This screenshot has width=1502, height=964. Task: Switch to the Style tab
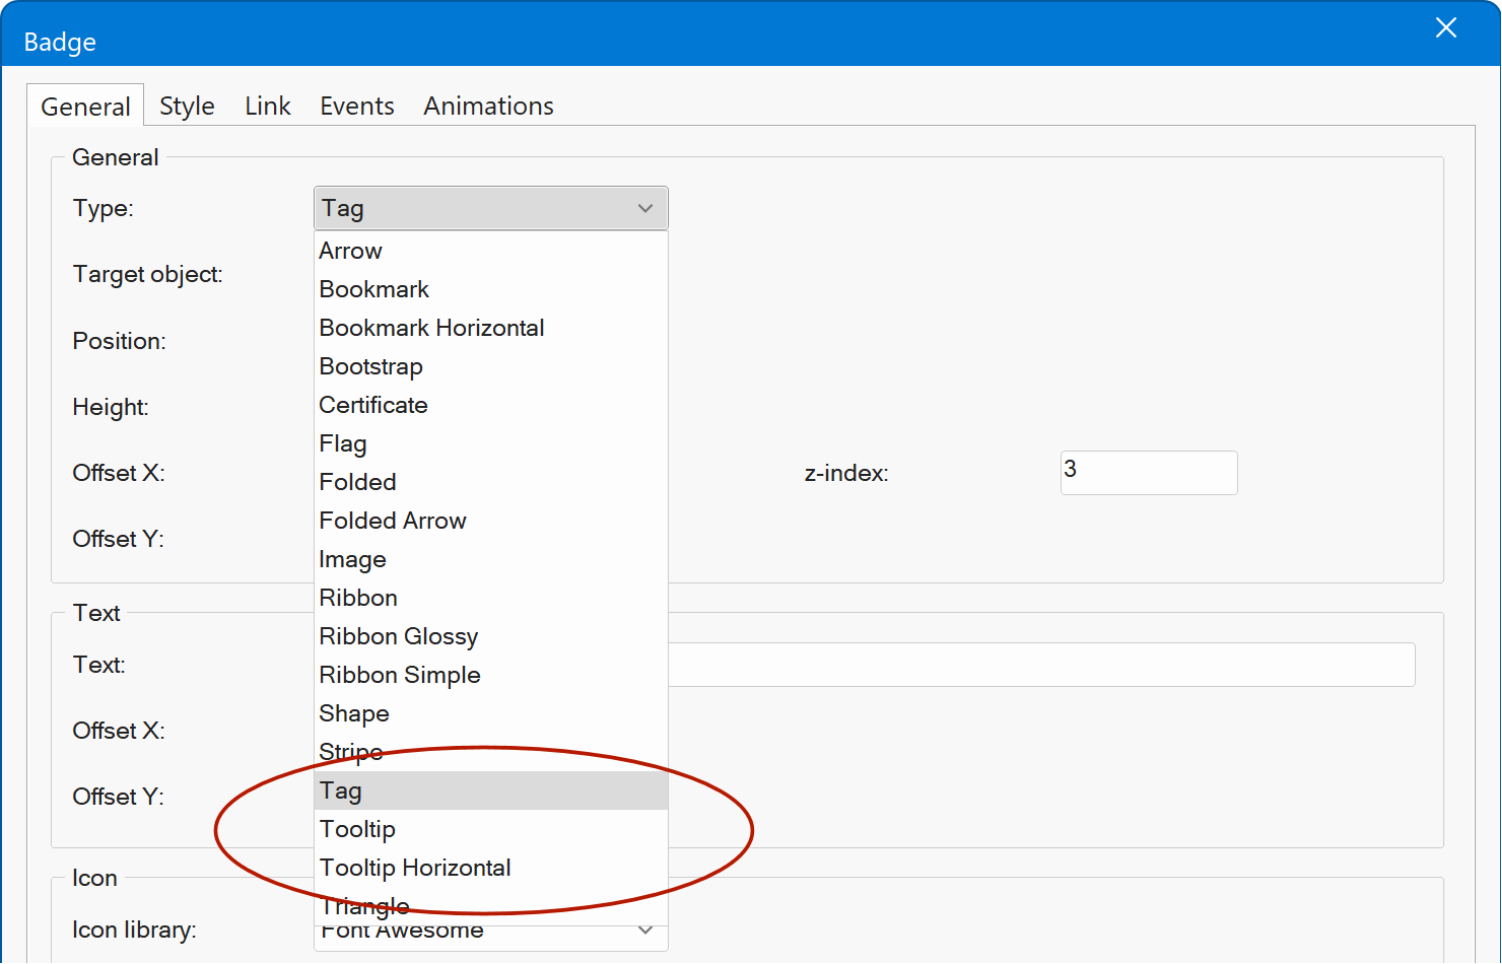pyautogui.click(x=187, y=106)
